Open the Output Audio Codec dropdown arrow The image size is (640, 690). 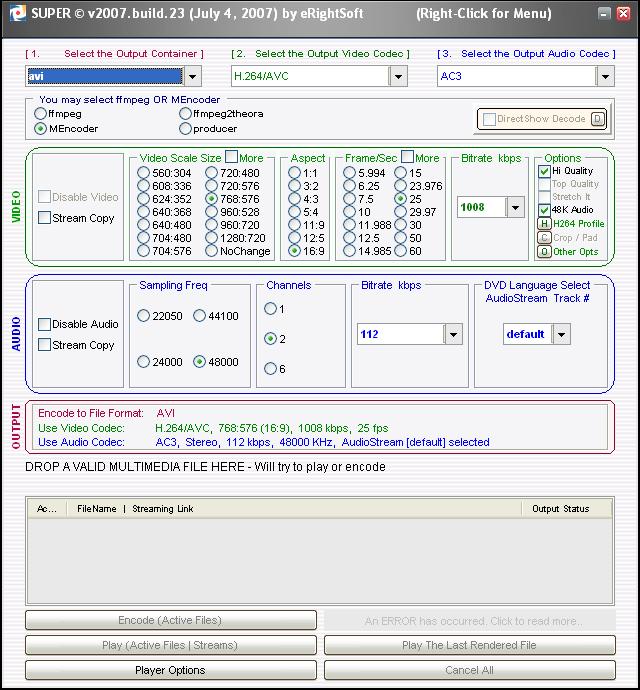[x=605, y=77]
